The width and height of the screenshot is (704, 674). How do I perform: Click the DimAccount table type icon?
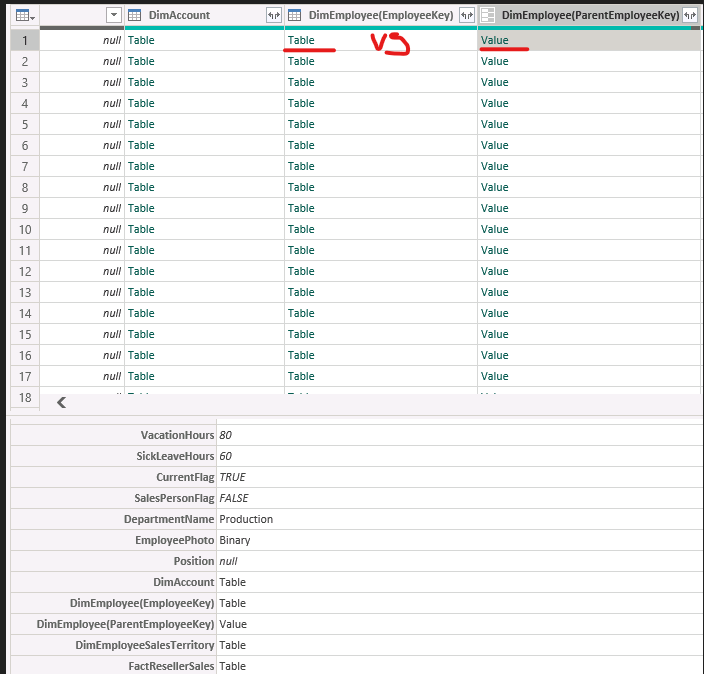tap(134, 15)
